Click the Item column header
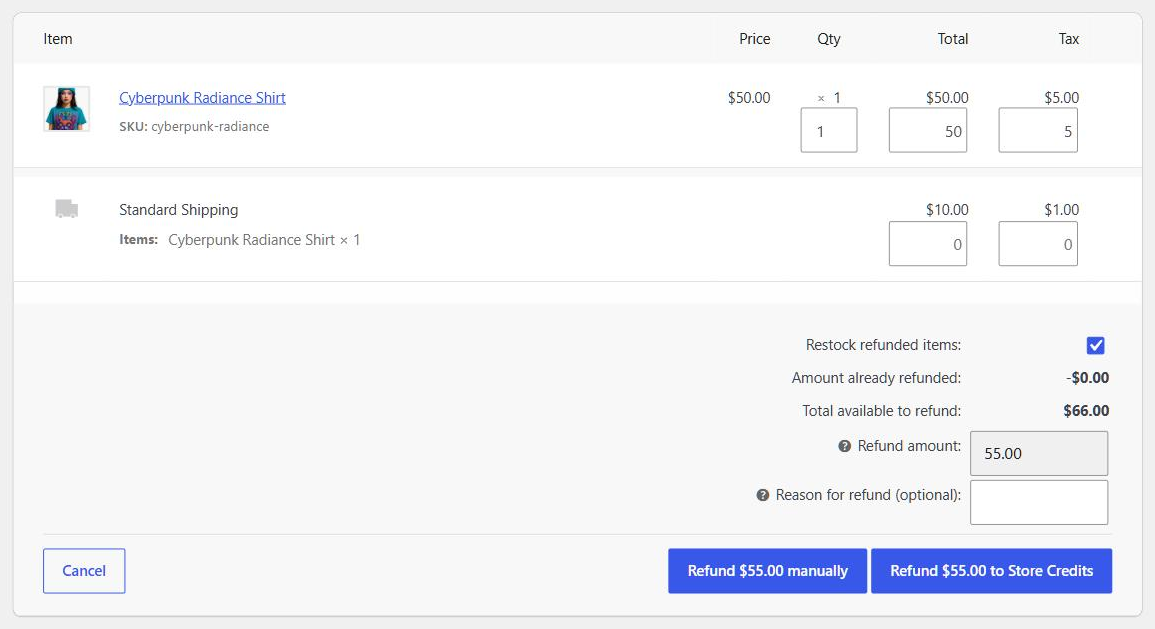This screenshot has width=1155, height=629. tap(57, 39)
